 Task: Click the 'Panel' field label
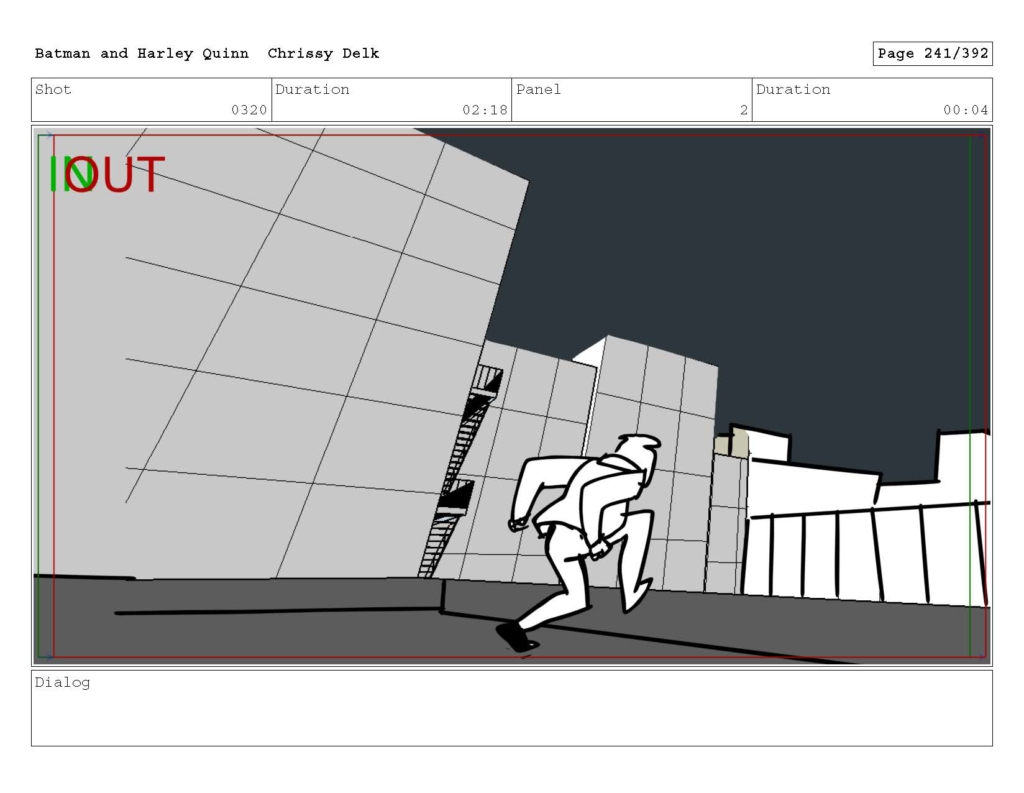(538, 89)
